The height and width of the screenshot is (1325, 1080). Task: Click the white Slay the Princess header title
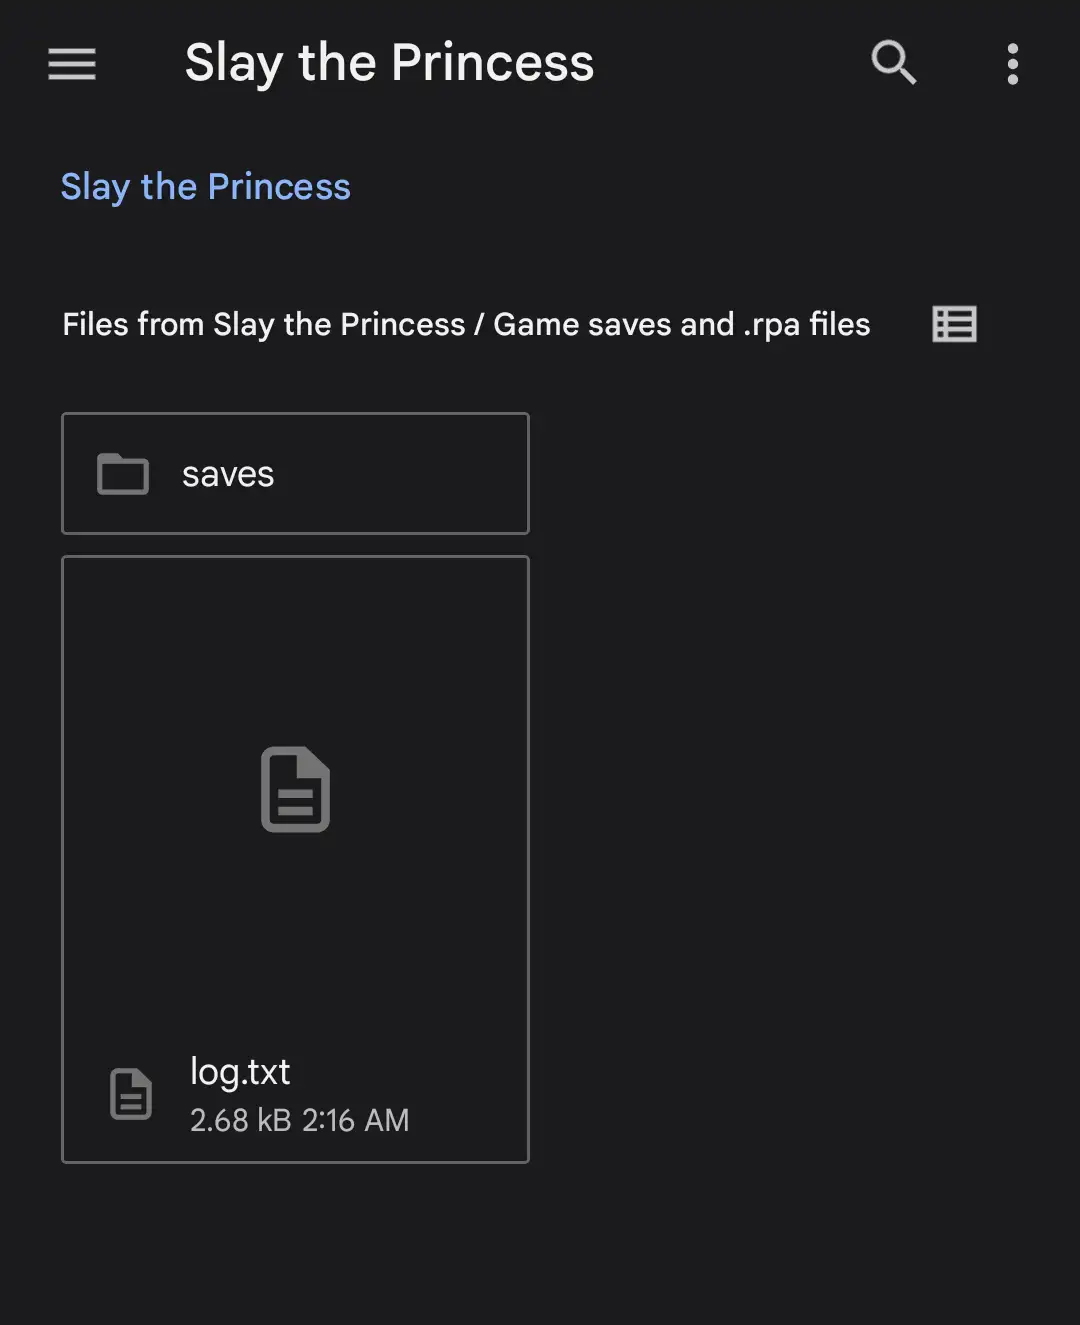pos(389,63)
